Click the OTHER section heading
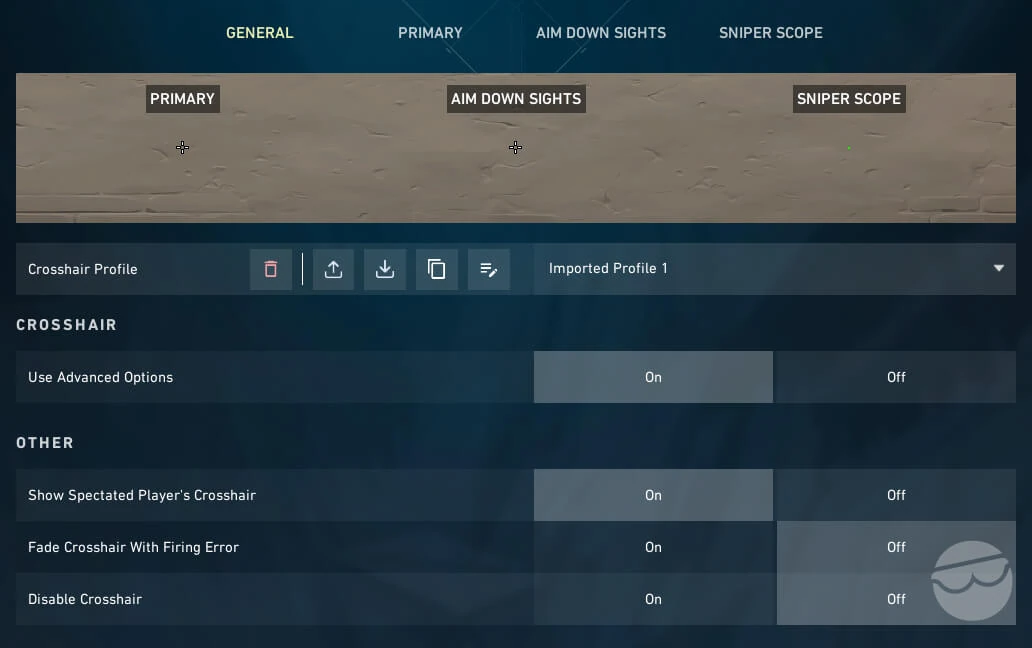The height and width of the screenshot is (648, 1032). pyautogui.click(x=45, y=443)
